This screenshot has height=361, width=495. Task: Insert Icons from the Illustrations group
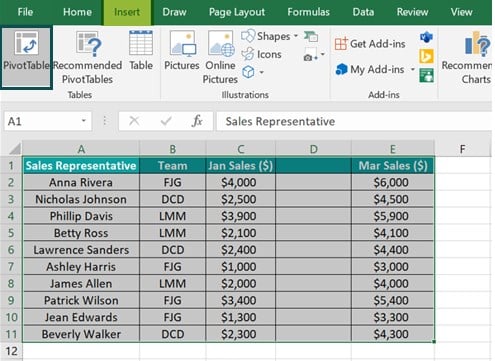point(261,54)
